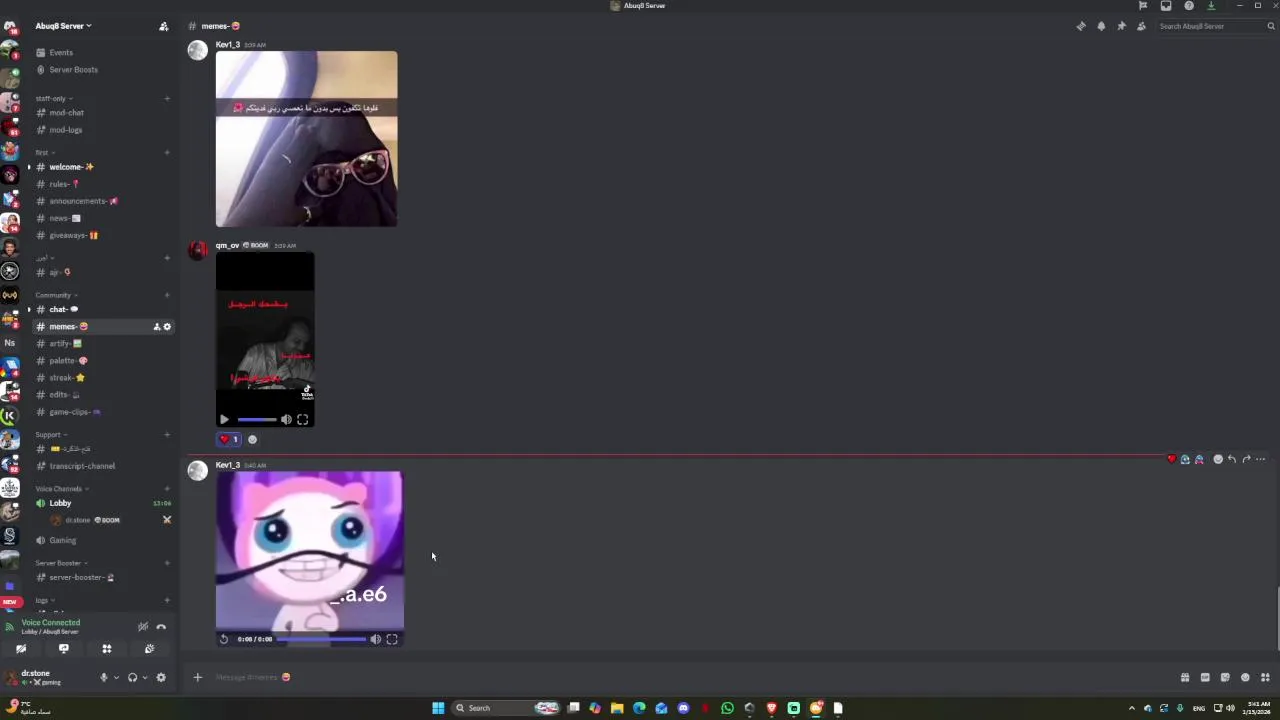Open notification settings bell icon
Screen dimensions: 1280x720
(1101, 26)
